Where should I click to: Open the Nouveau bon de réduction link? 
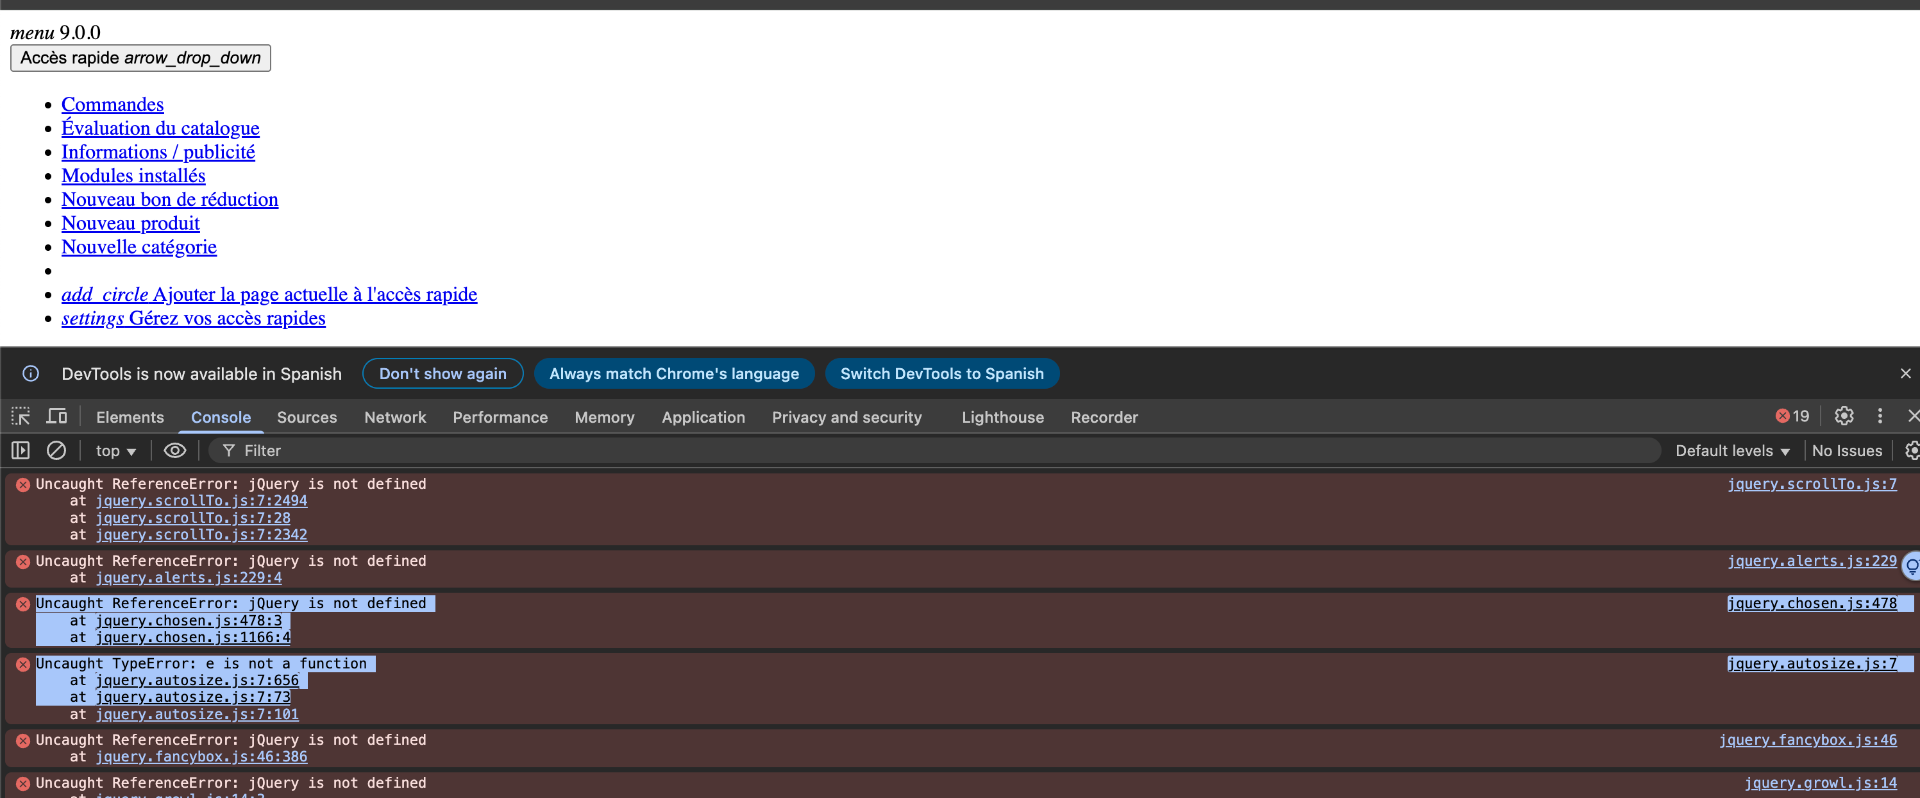click(170, 199)
